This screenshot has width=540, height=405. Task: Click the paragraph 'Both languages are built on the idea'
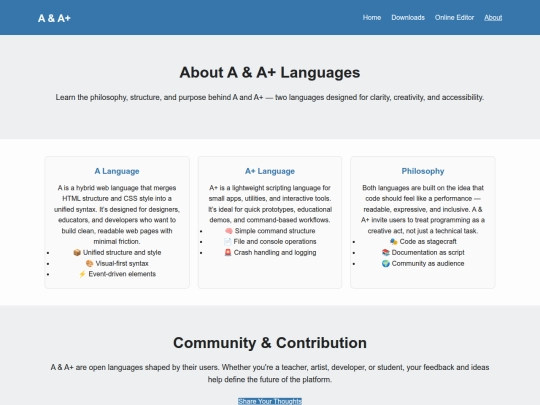tap(423, 209)
